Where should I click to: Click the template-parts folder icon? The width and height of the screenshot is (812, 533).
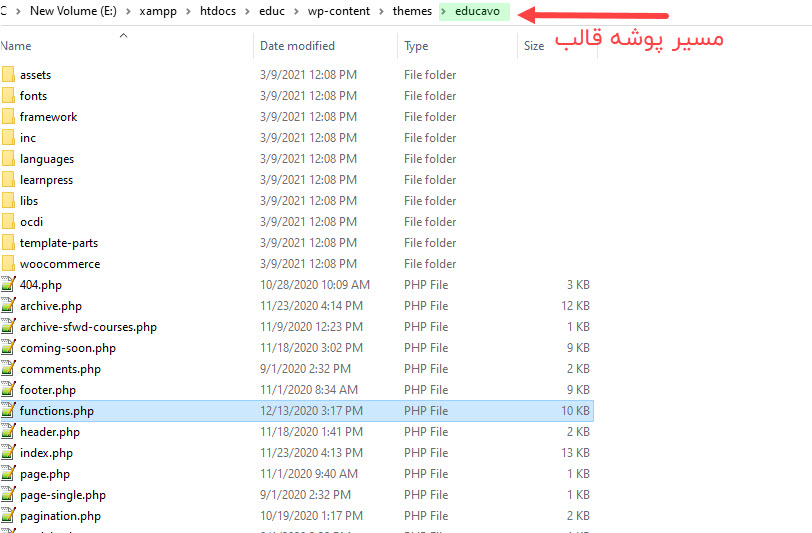pos(8,242)
